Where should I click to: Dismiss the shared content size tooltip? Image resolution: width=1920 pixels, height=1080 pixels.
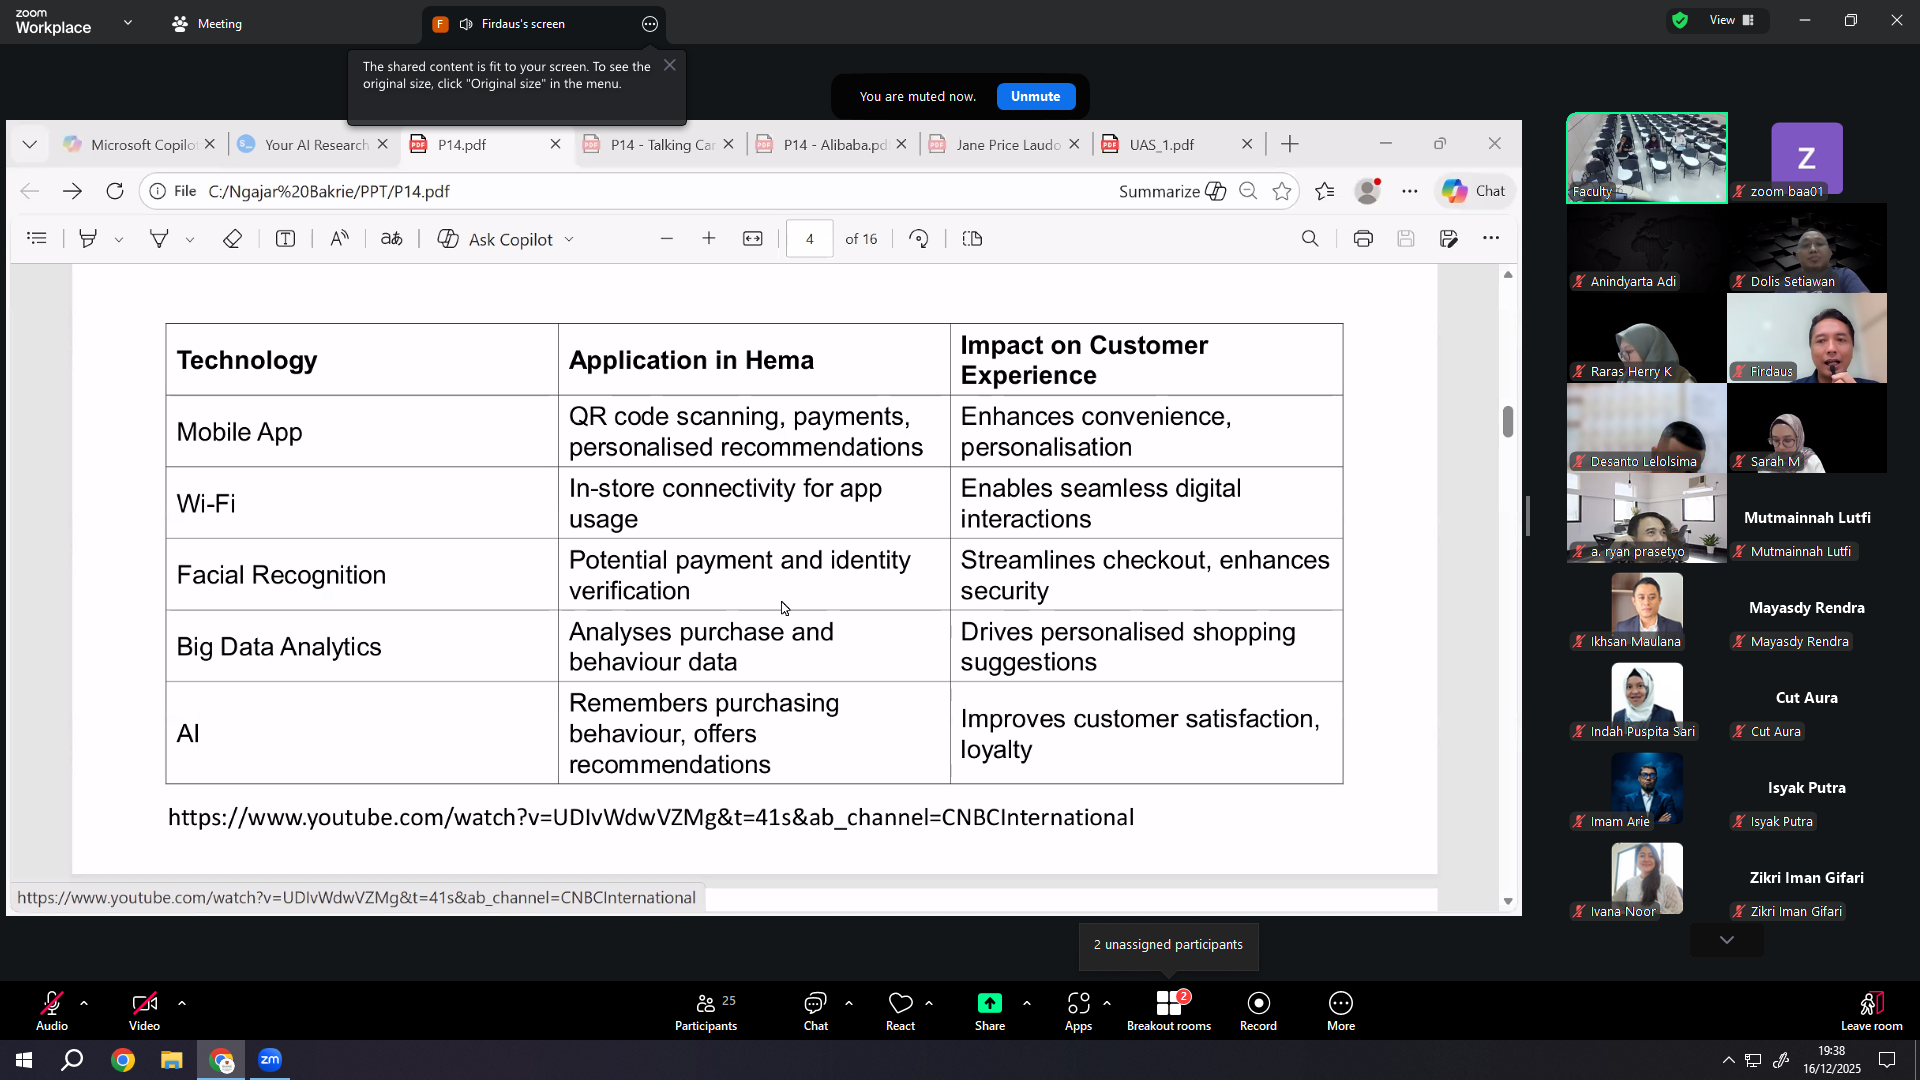coord(670,65)
